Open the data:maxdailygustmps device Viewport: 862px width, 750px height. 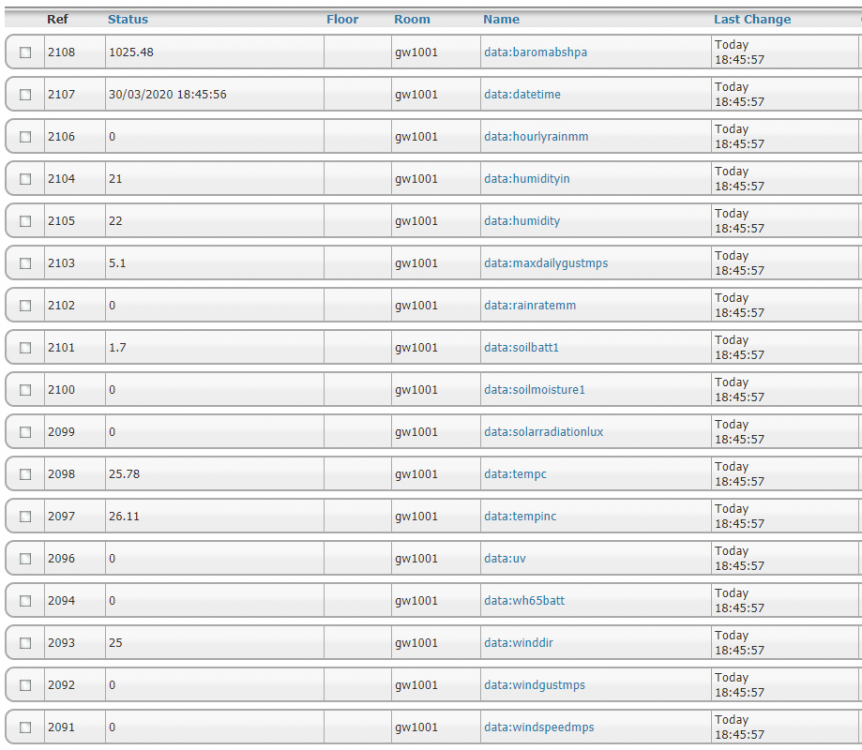(545, 264)
